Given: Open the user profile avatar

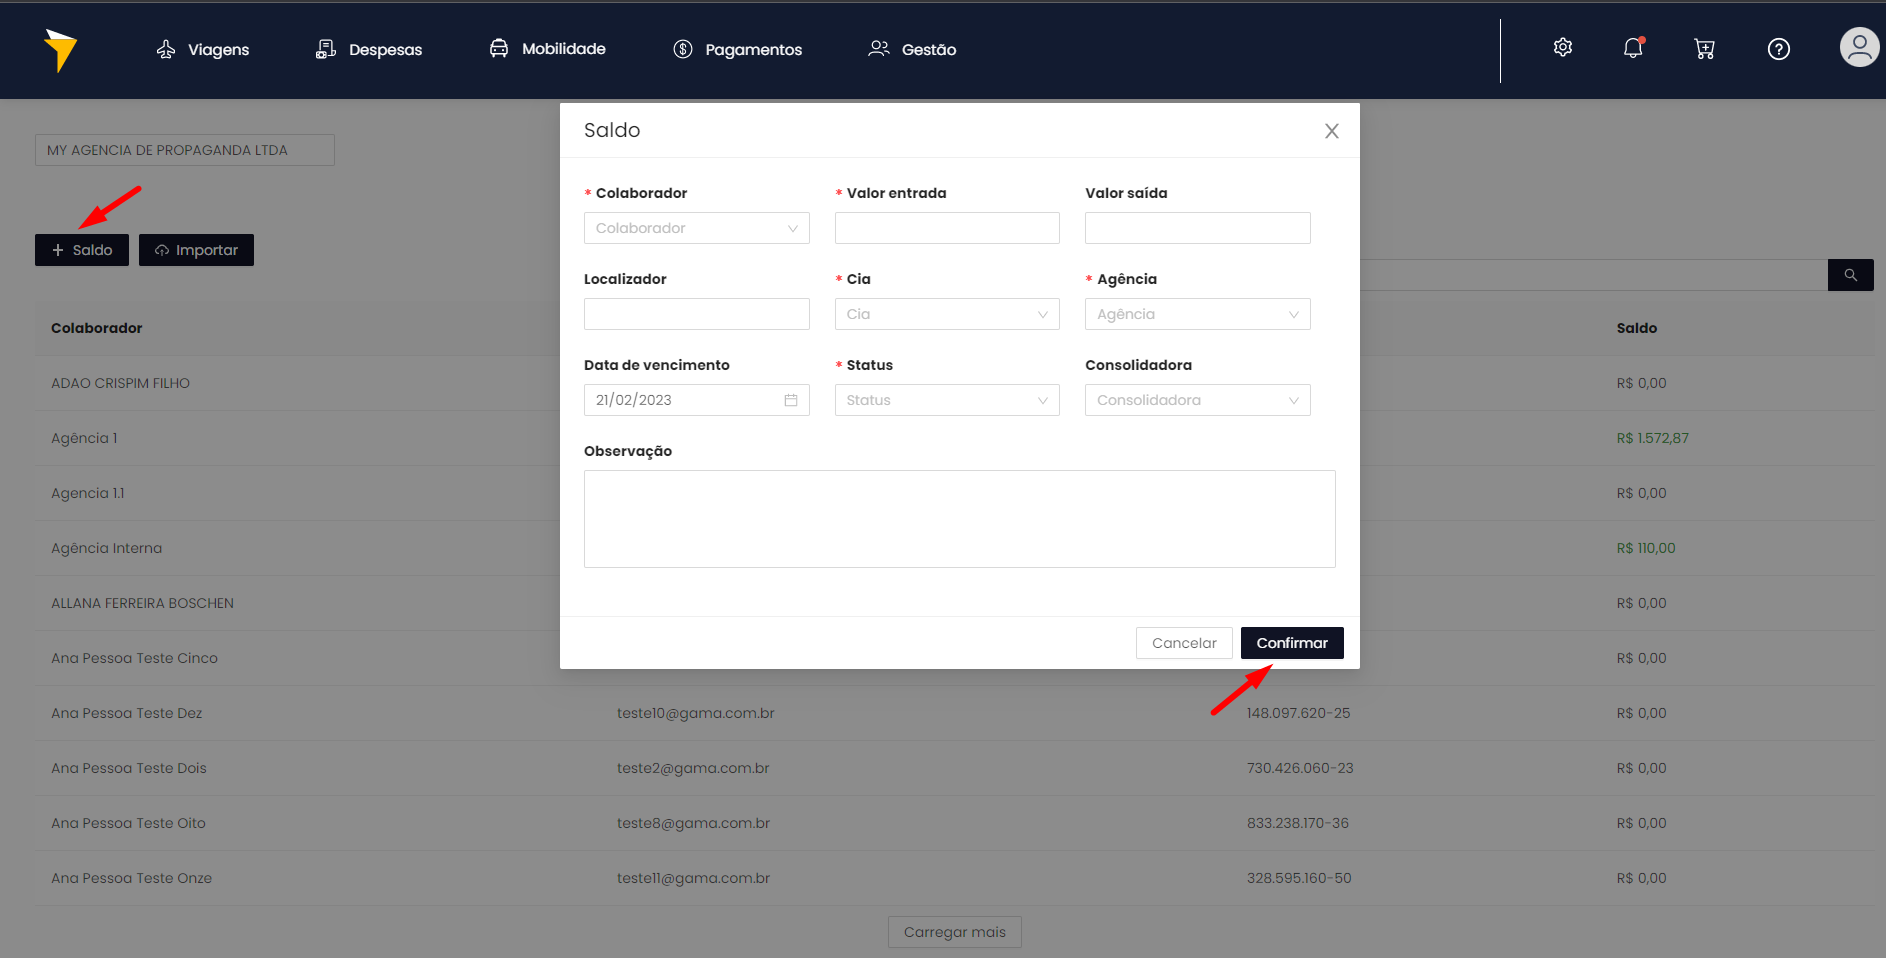Looking at the screenshot, I should tap(1859, 47).
